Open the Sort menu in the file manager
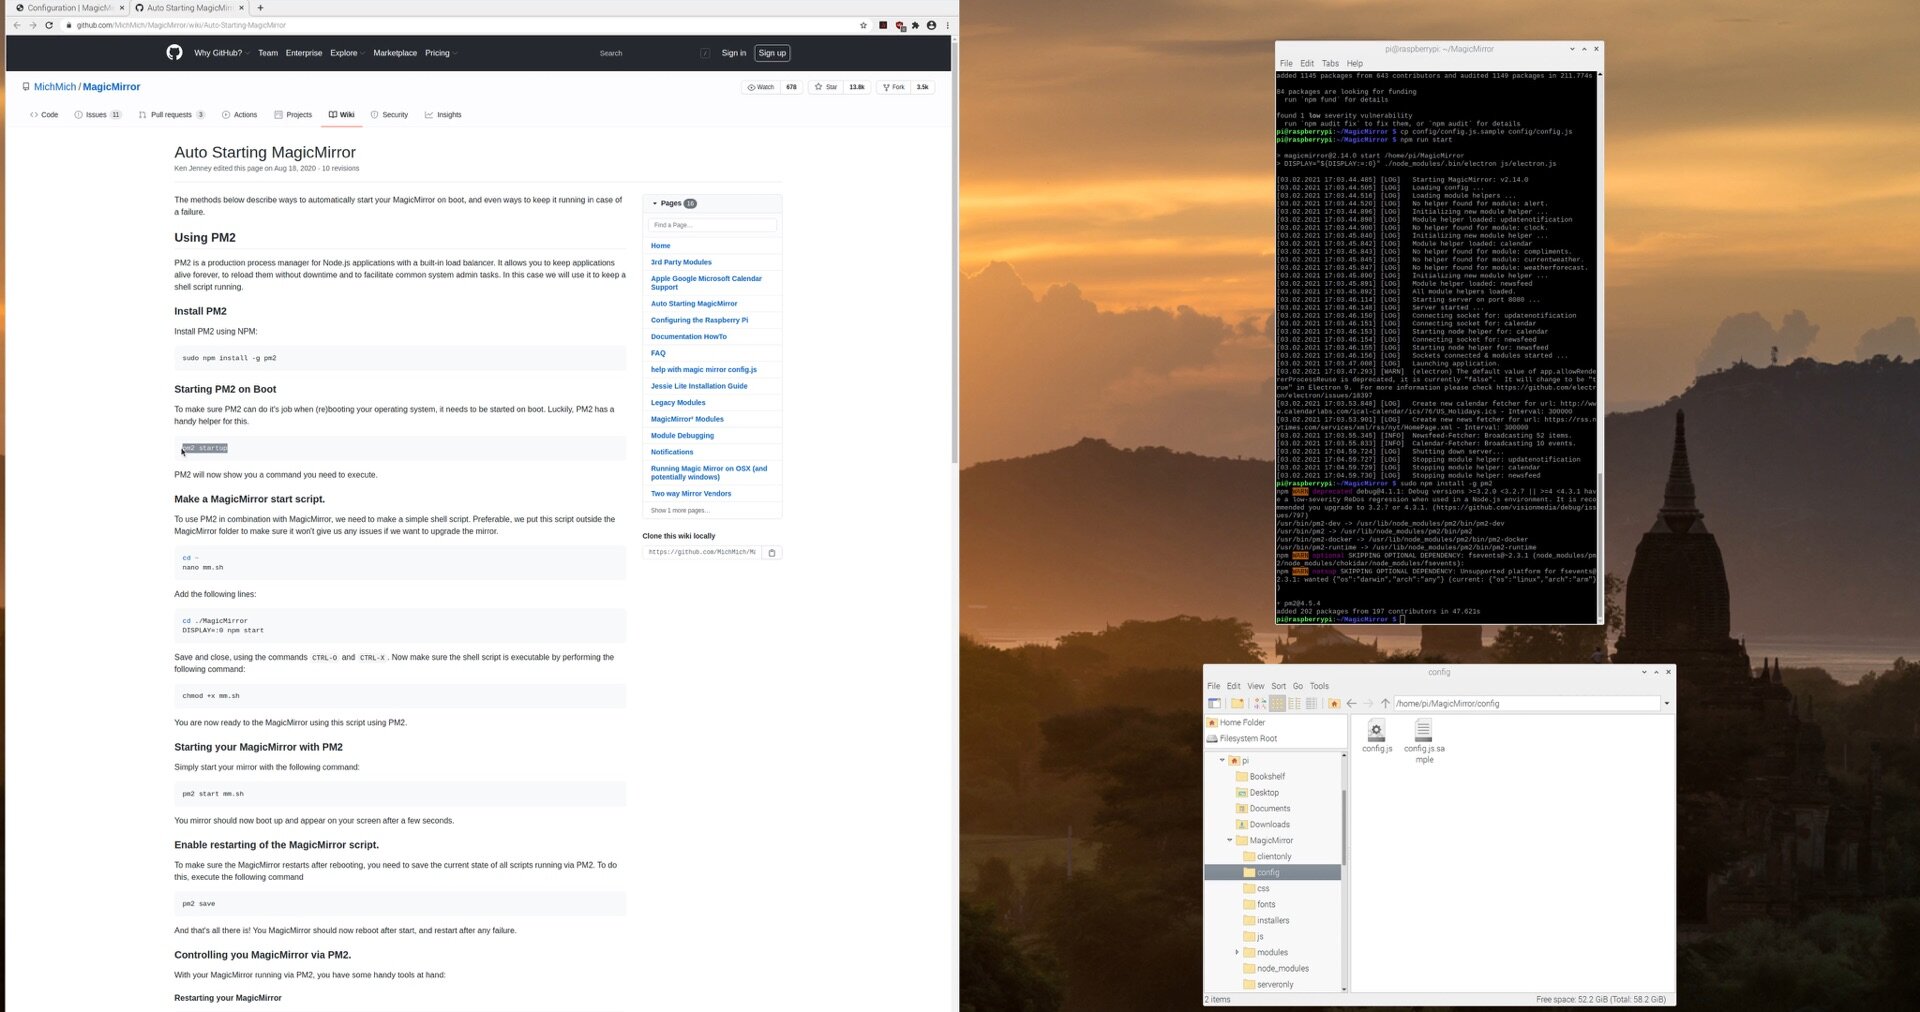This screenshot has height=1012, width=1920. 1279,686
